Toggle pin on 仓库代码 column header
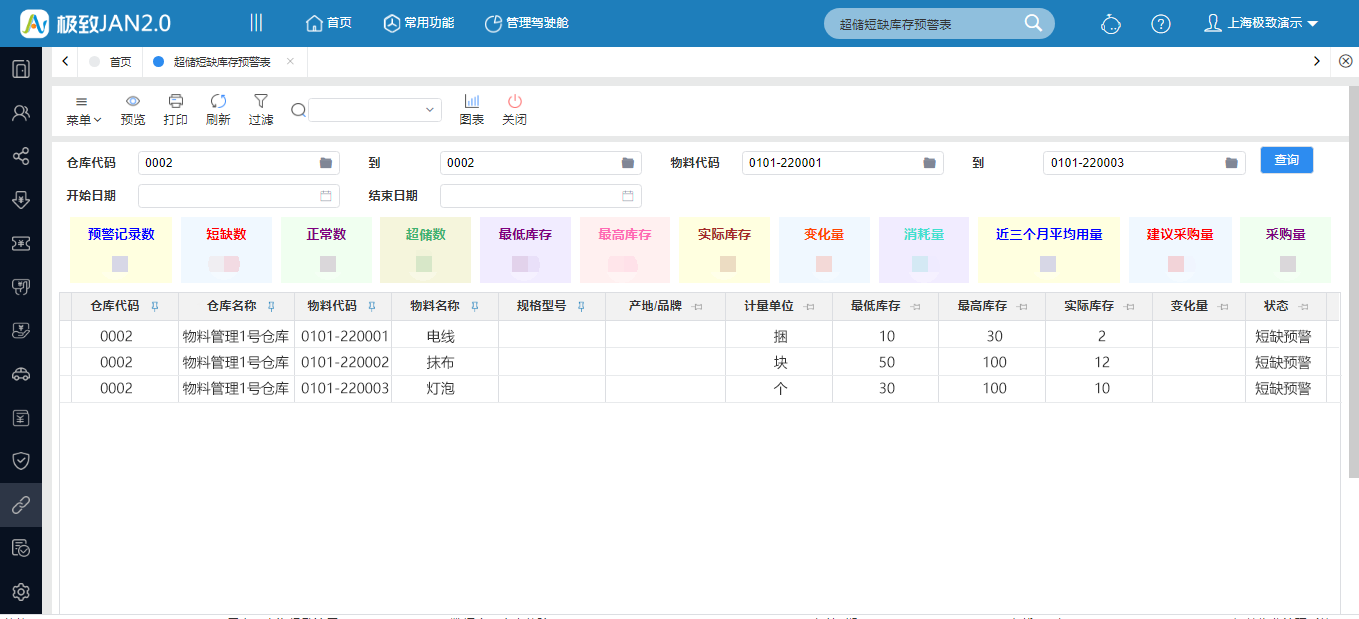Viewport: 1359px width, 619px height. pyautogui.click(x=154, y=306)
